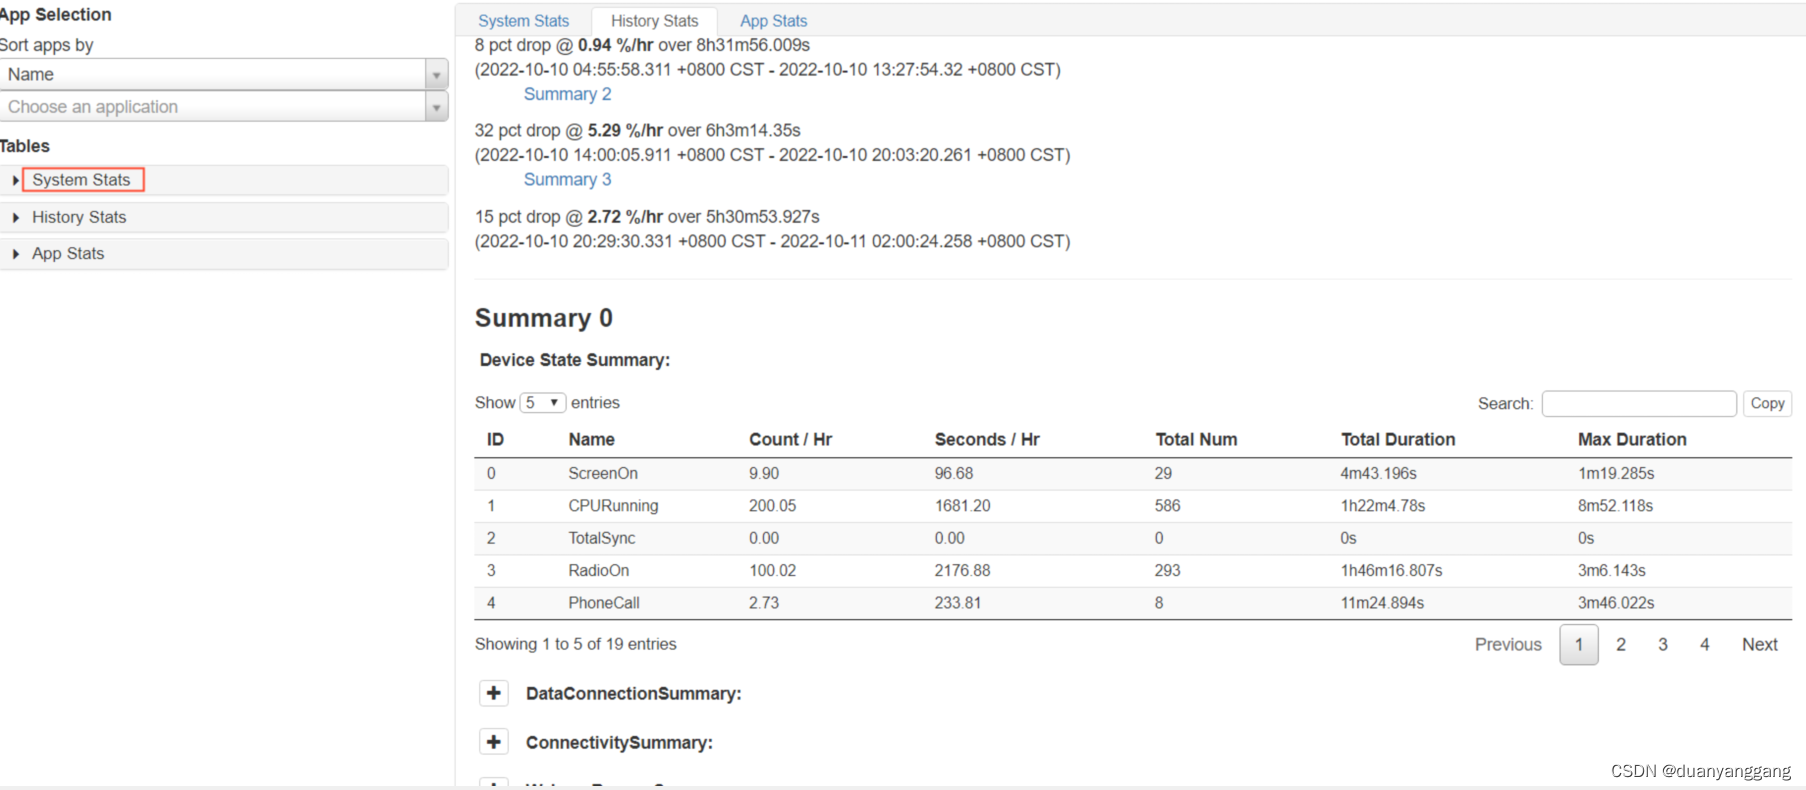
Task: Go to pagination page 4
Action: 1705,645
